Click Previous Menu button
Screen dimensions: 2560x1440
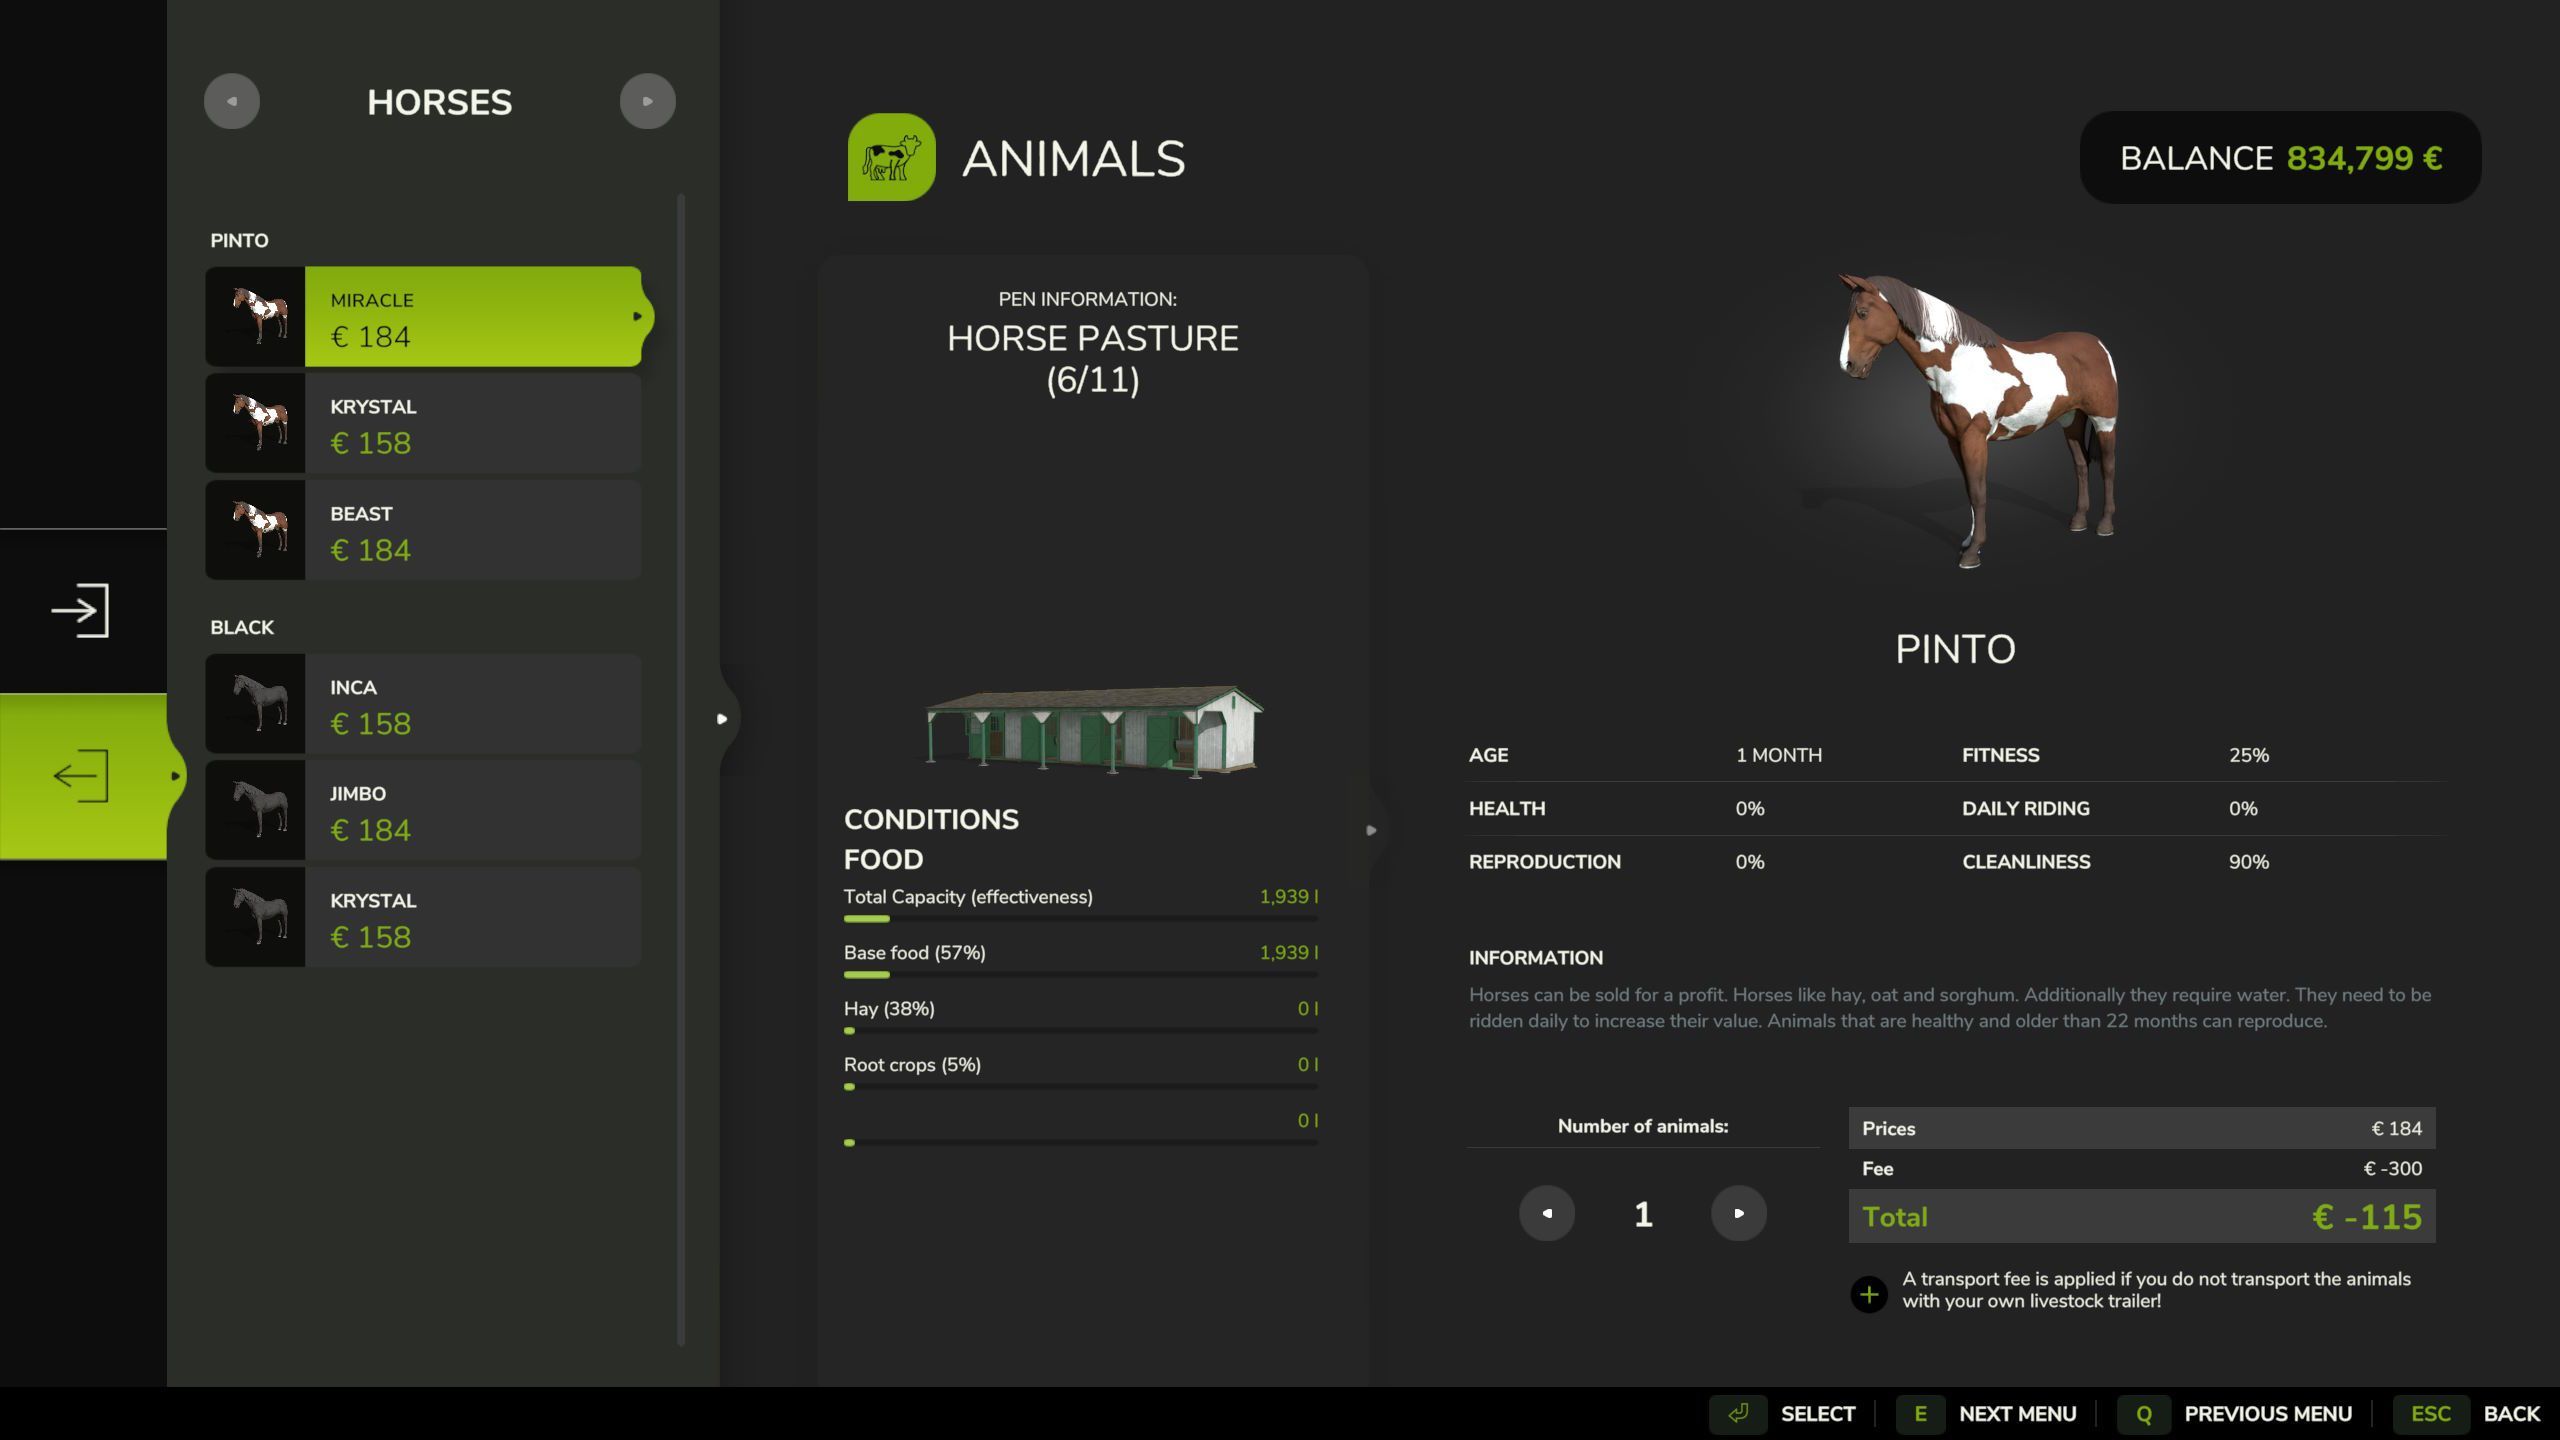(2266, 1413)
